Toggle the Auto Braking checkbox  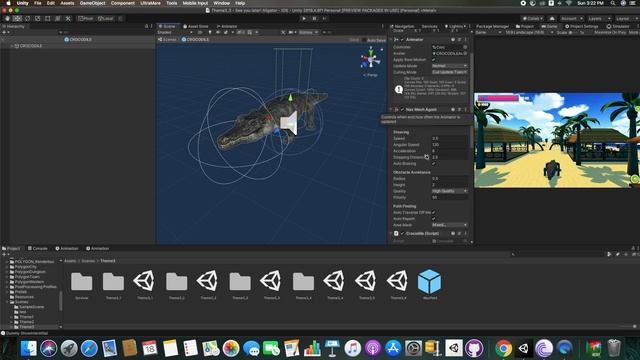433,163
